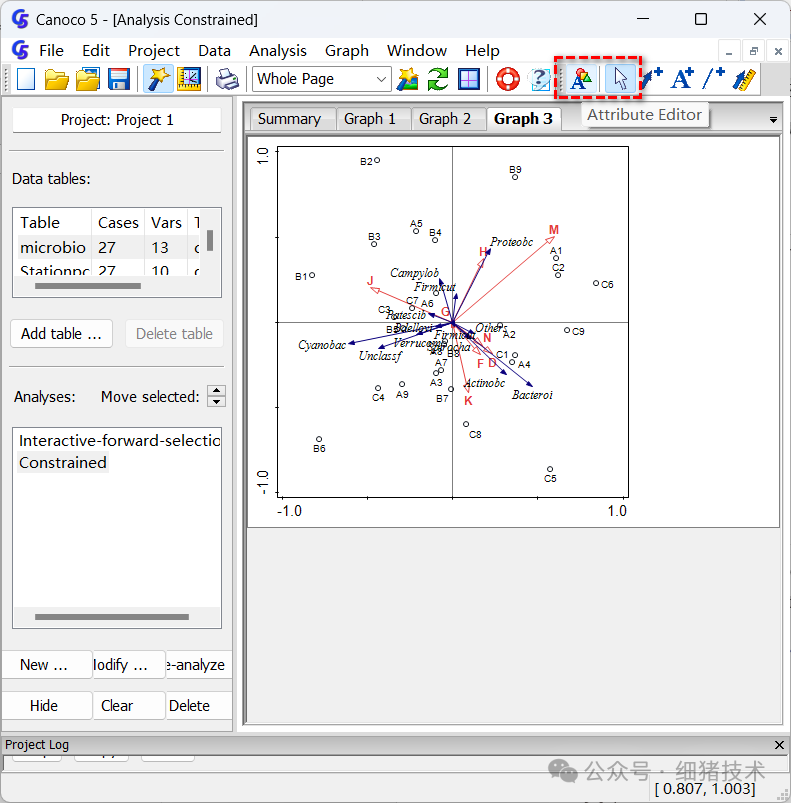Select the add line tool icon
791x803 pixels.
(713, 79)
